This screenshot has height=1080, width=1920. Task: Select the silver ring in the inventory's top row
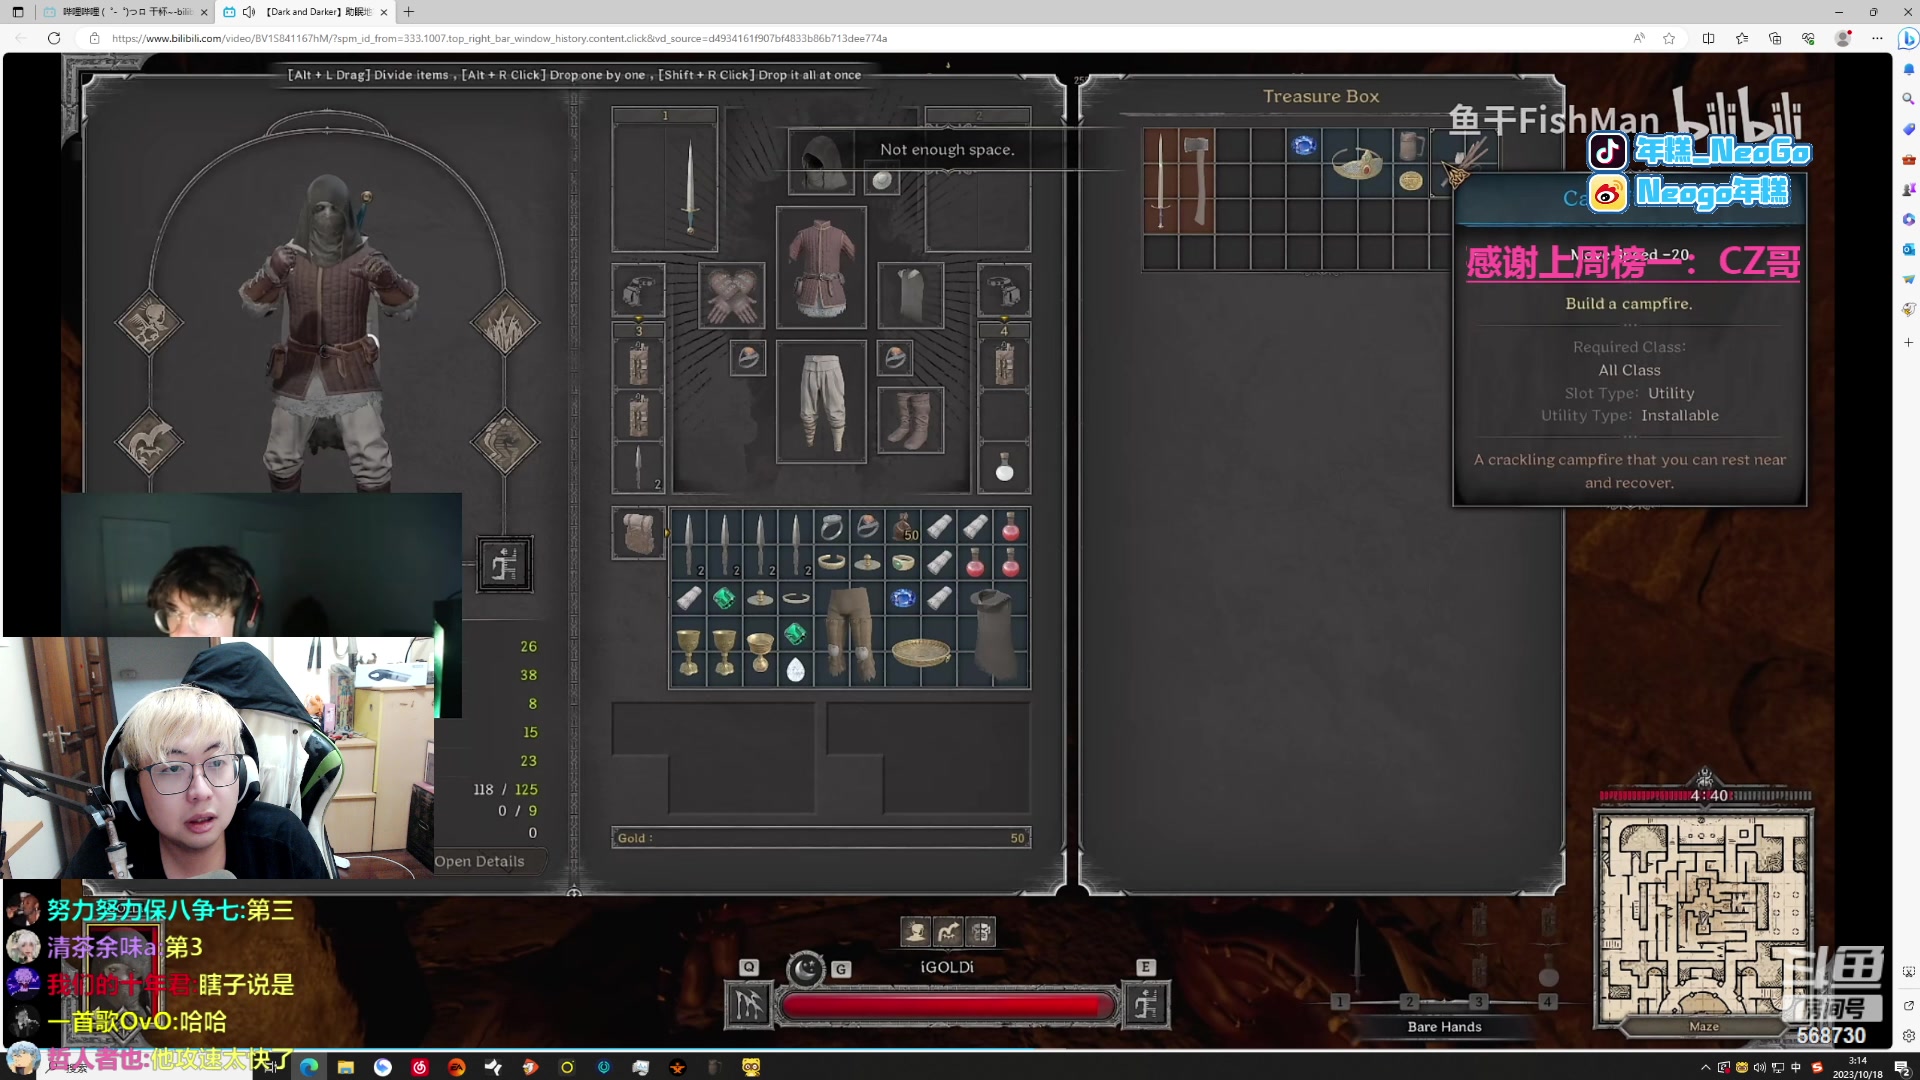(831, 527)
